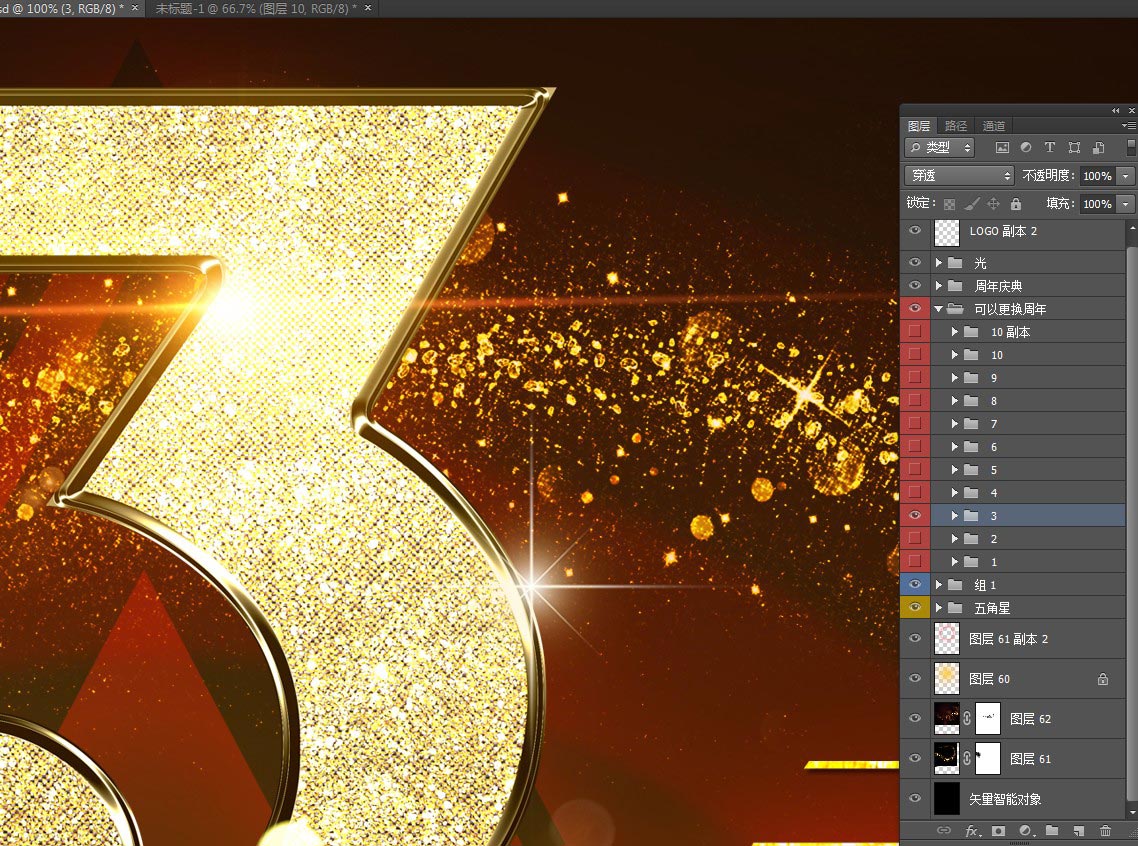
Task: Close the 未标题-1 document tab
Action: pyautogui.click(x=368, y=8)
